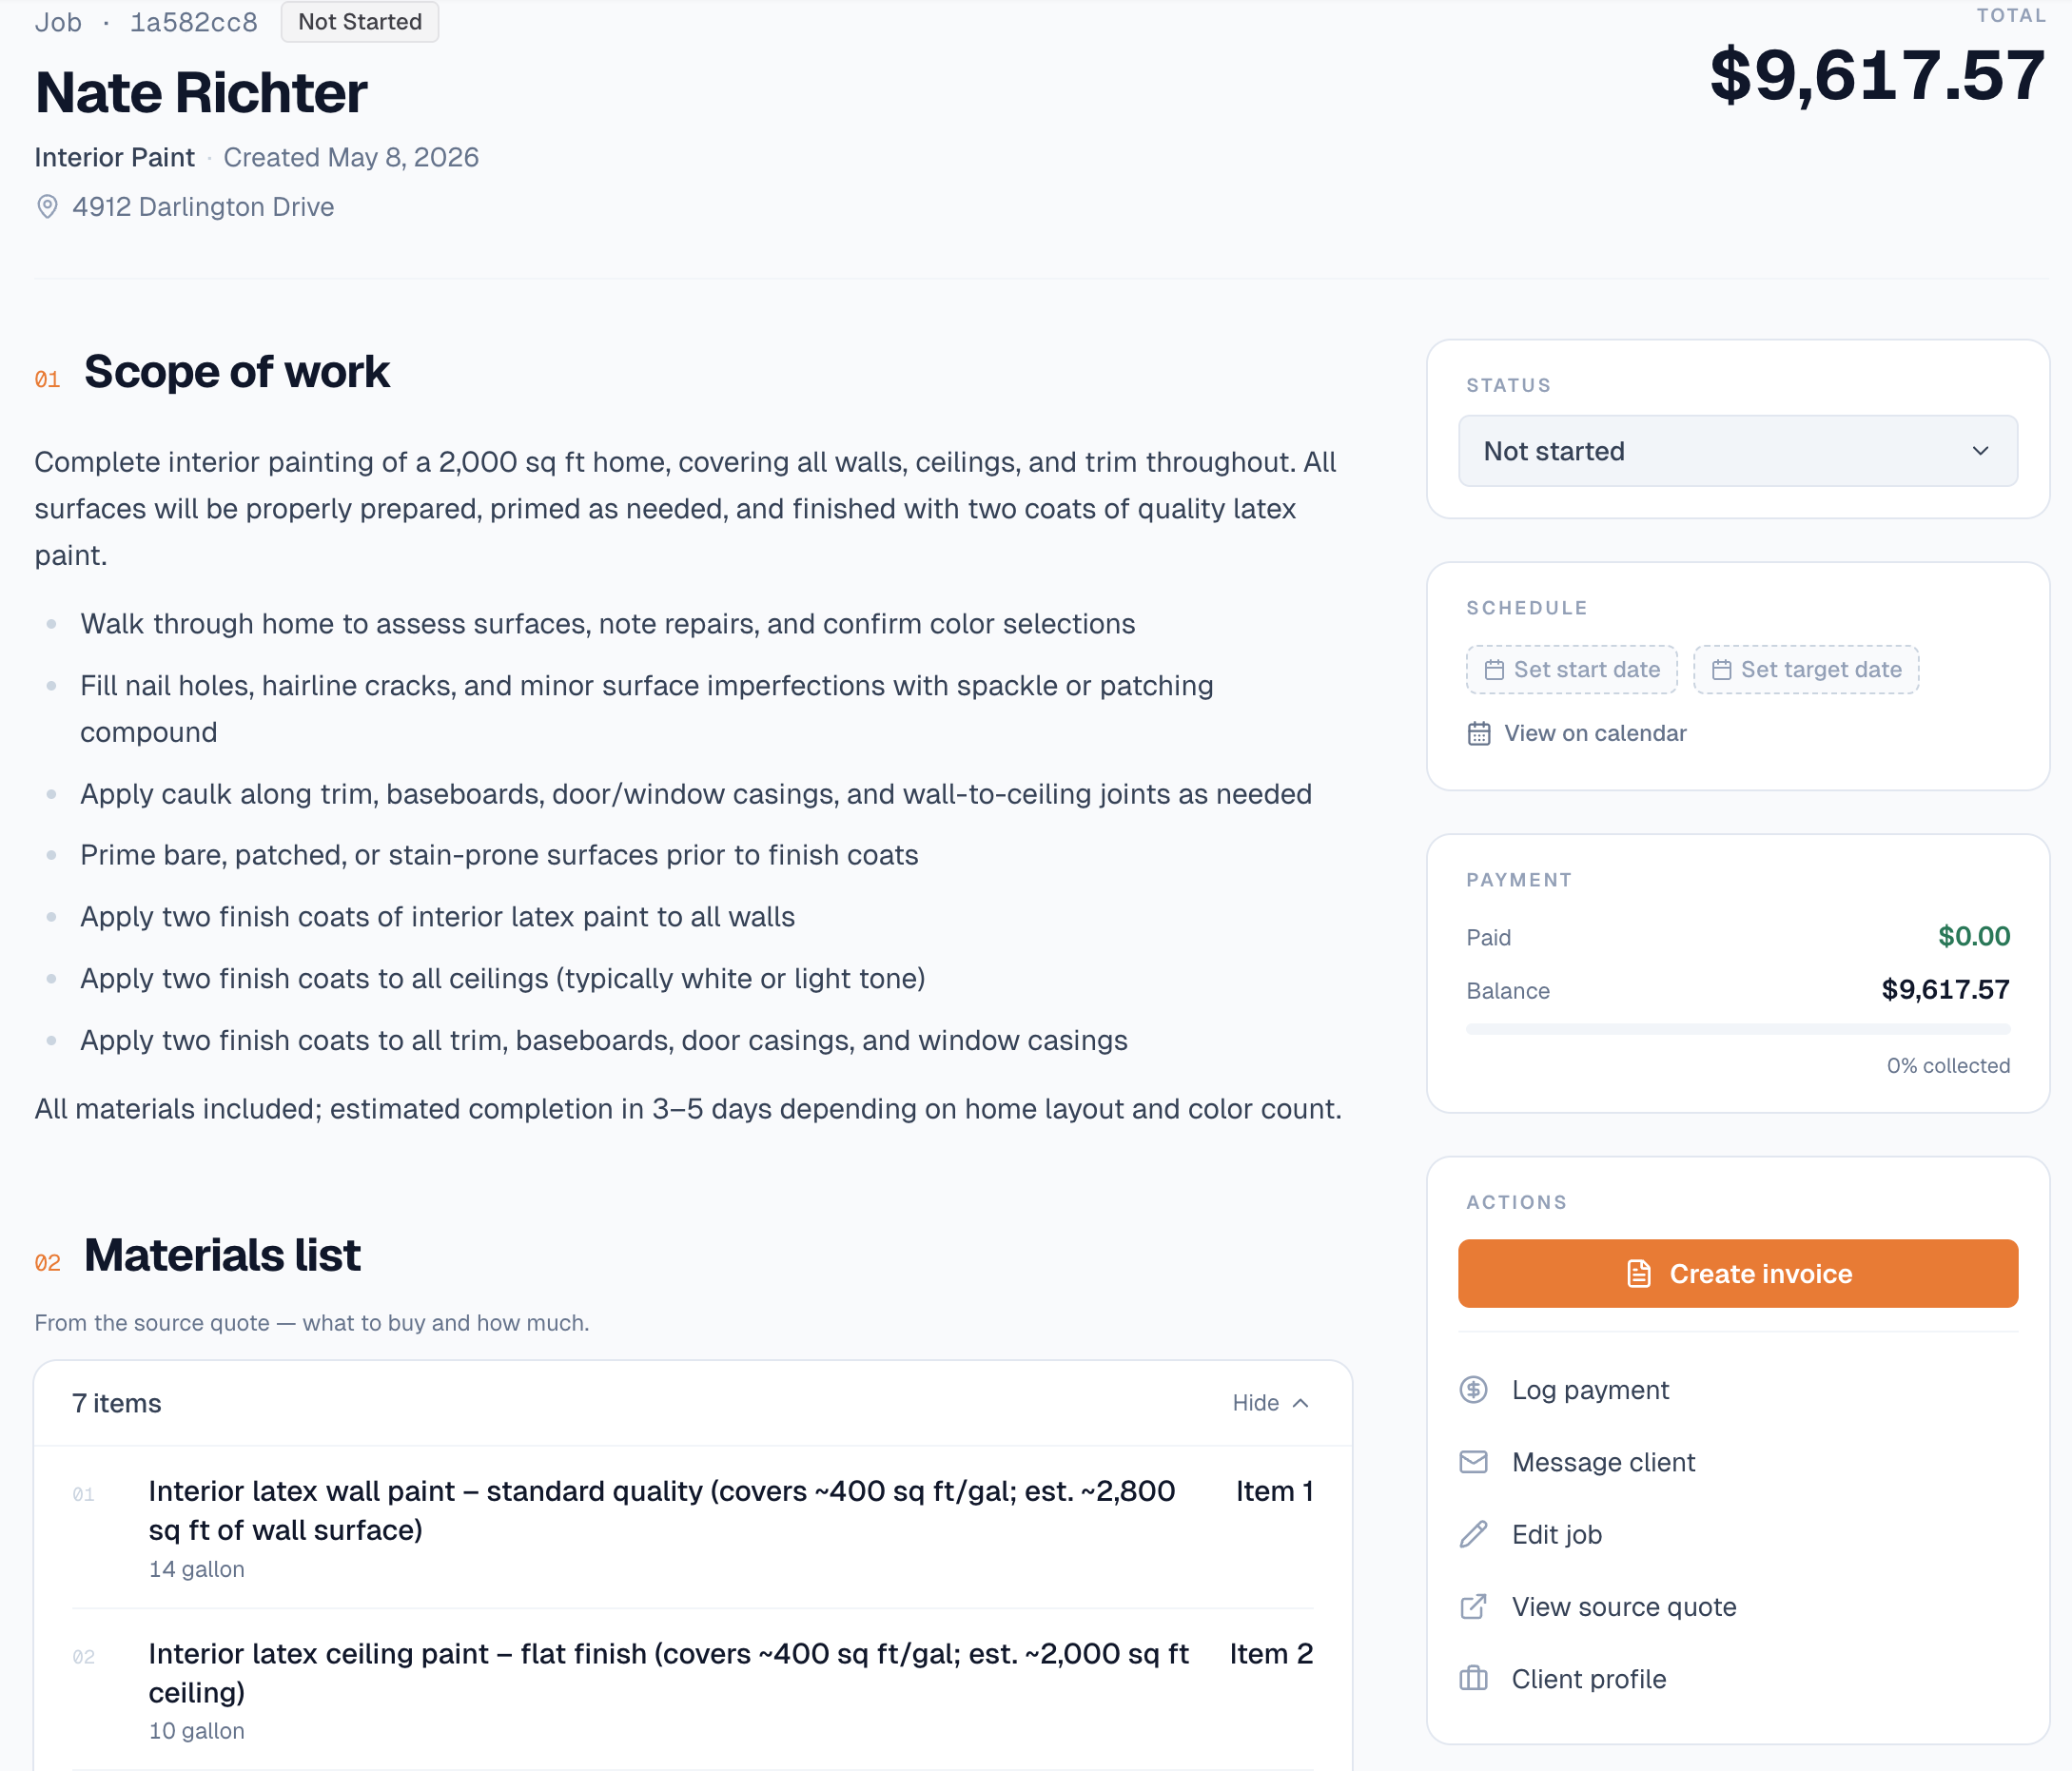
Task: Click the dollar icon for Log payment
Action: 1473,1390
